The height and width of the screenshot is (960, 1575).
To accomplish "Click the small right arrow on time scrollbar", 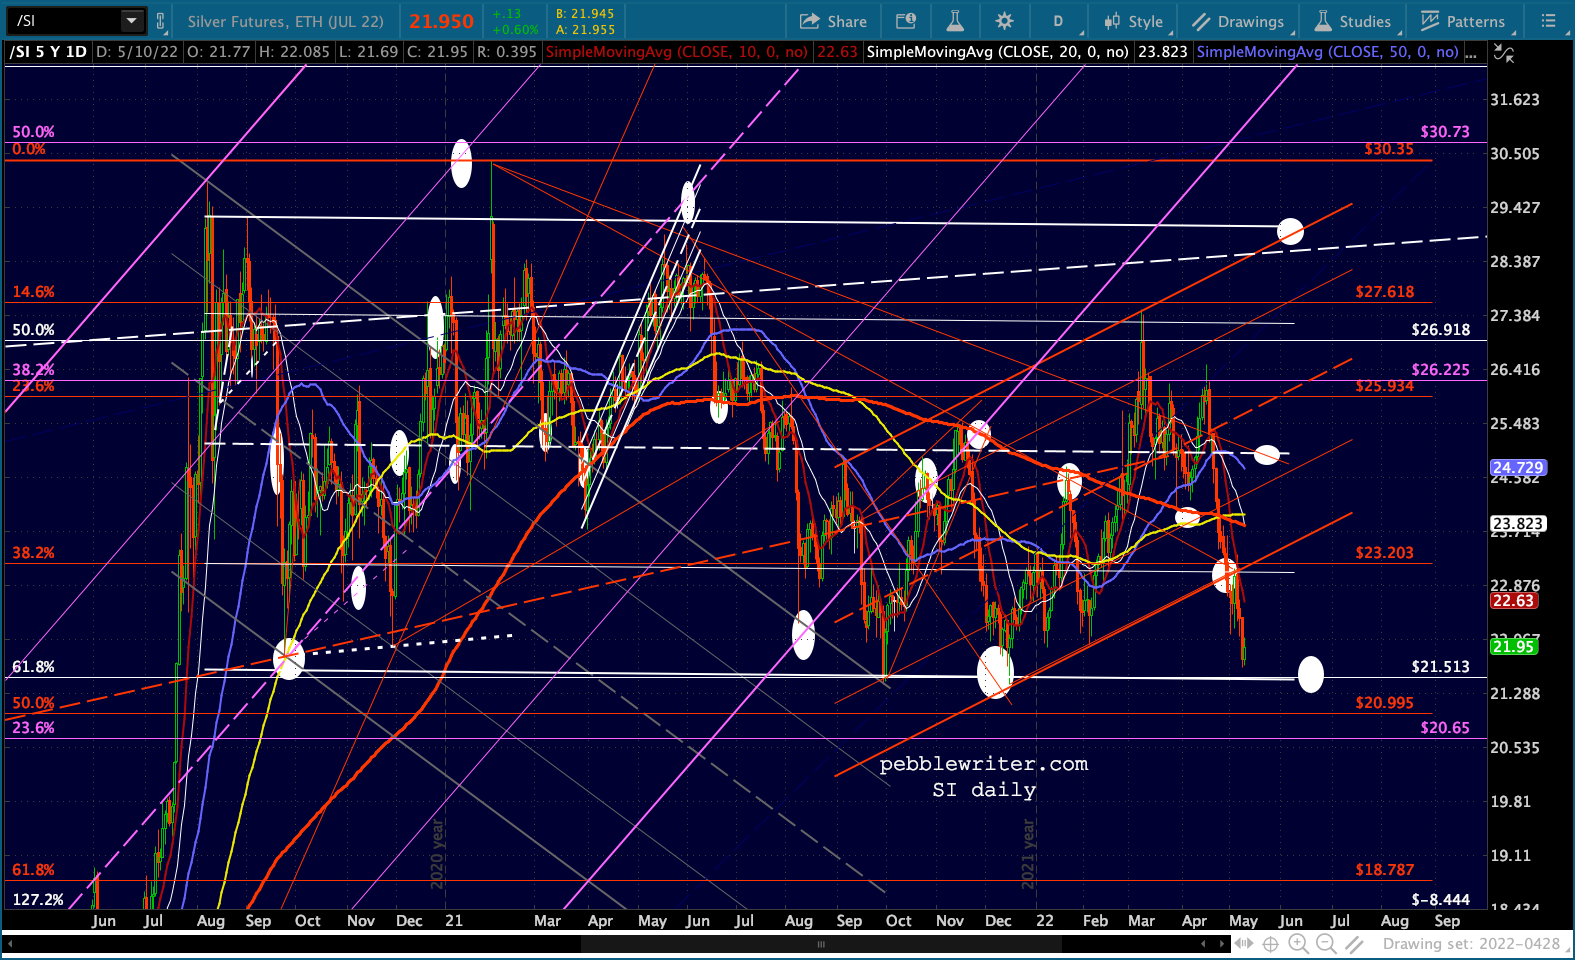I will (x=1222, y=944).
